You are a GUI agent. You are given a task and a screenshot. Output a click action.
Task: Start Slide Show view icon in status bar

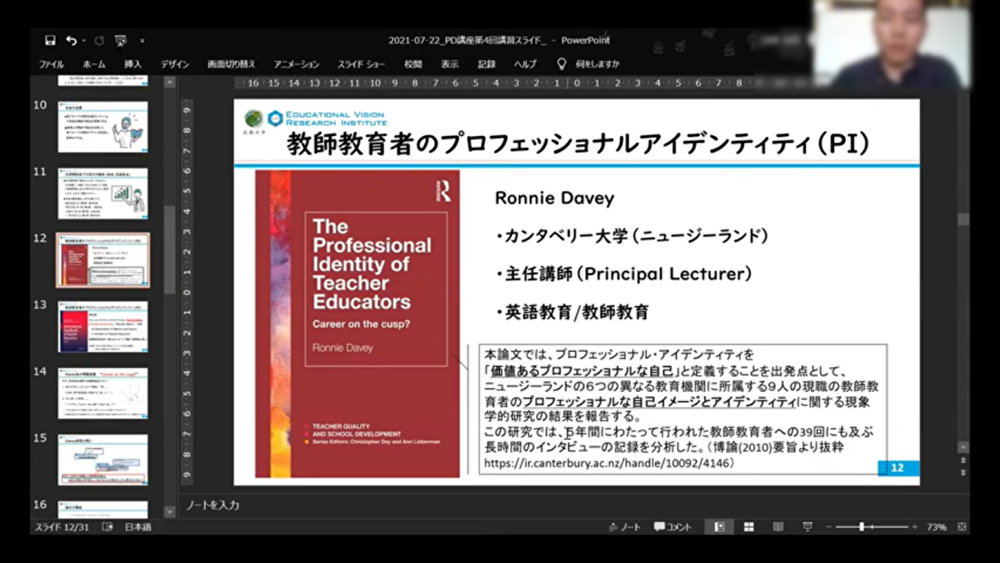pyautogui.click(x=807, y=527)
